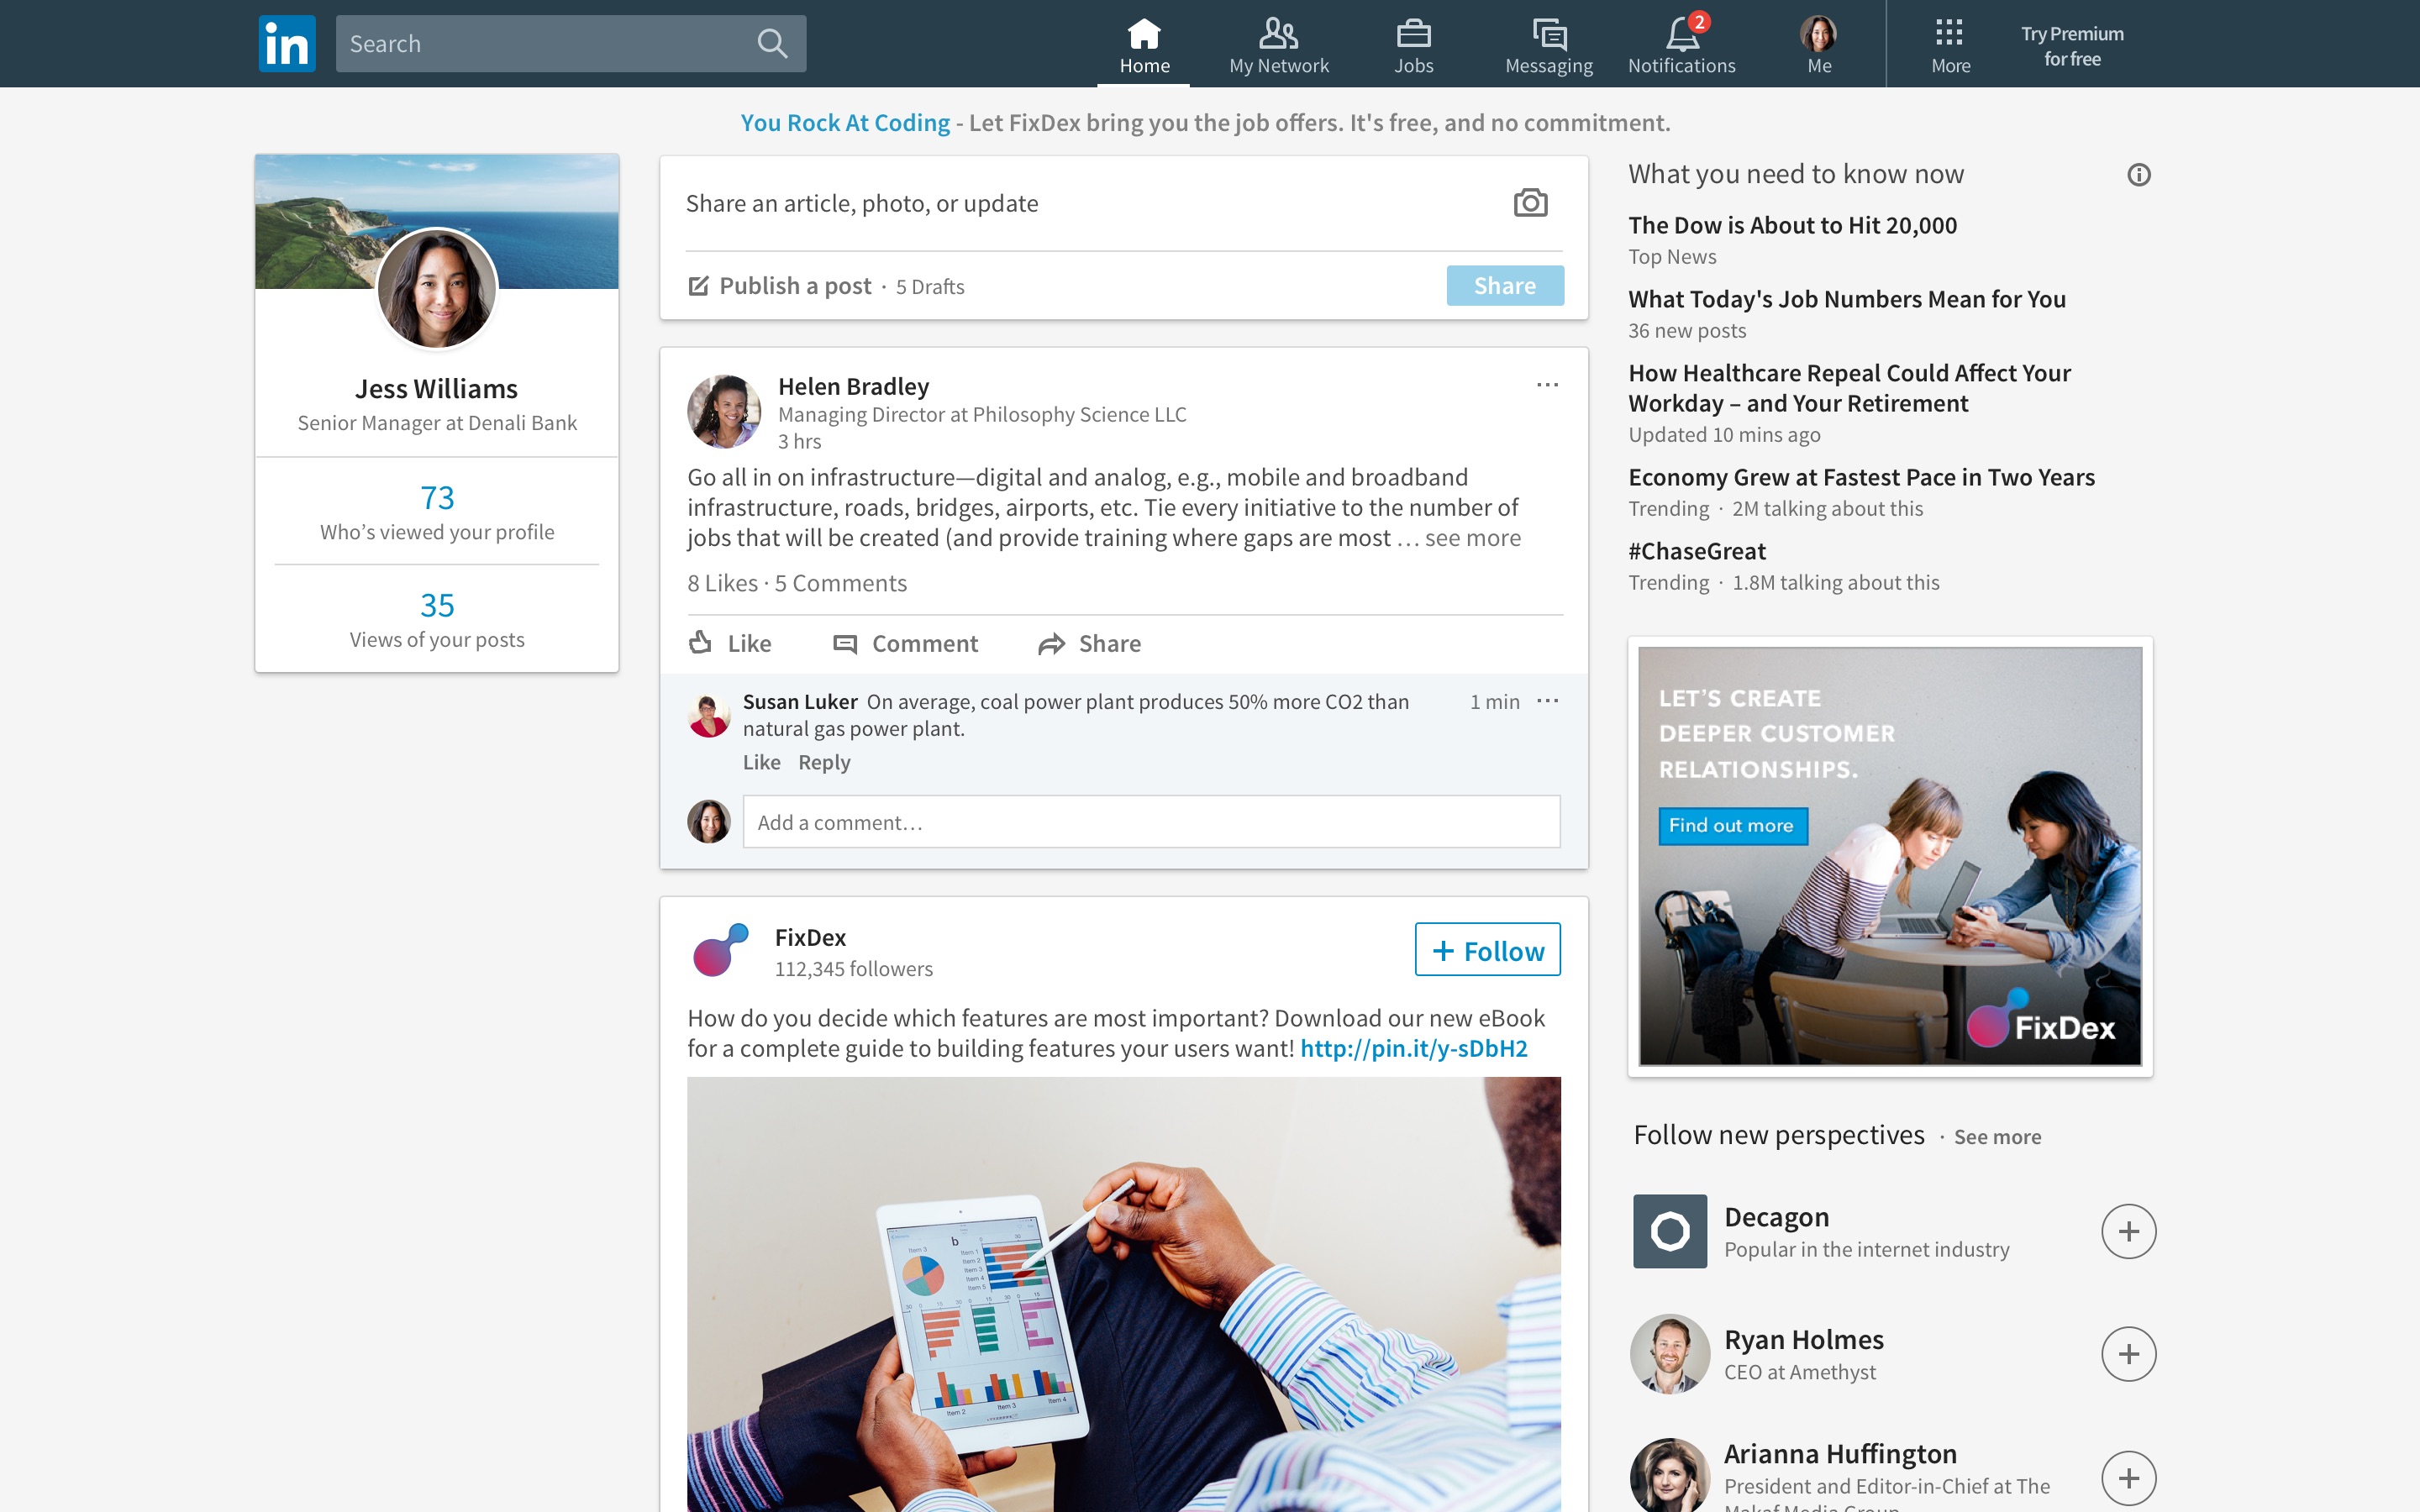Expand Susan Luker comment options
This screenshot has height=1512, width=2420.
click(1545, 702)
